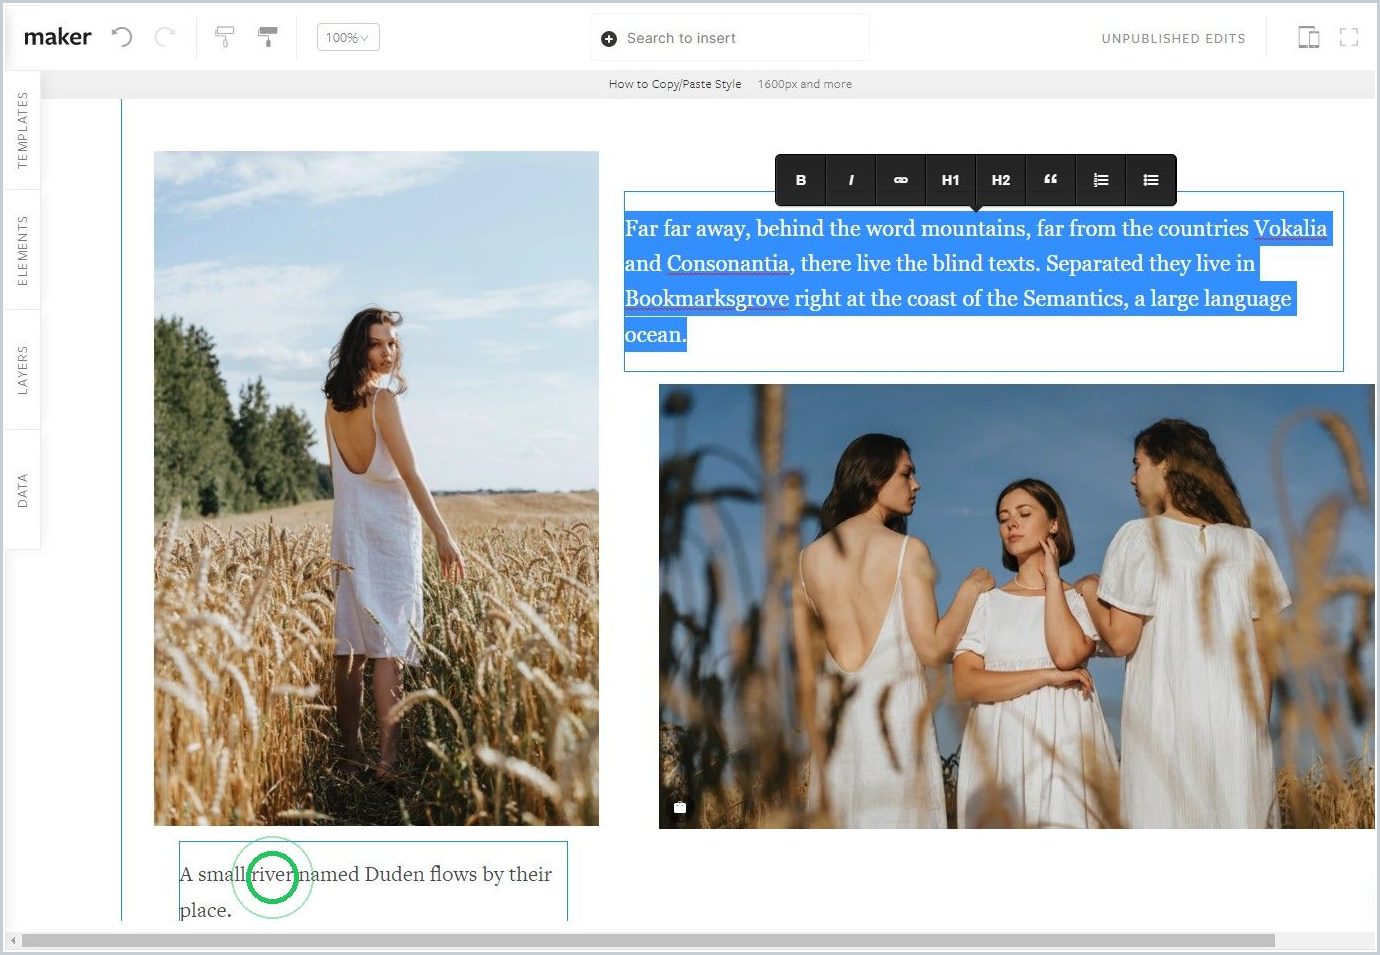
Task: Open the device preview icon
Action: [1308, 38]
